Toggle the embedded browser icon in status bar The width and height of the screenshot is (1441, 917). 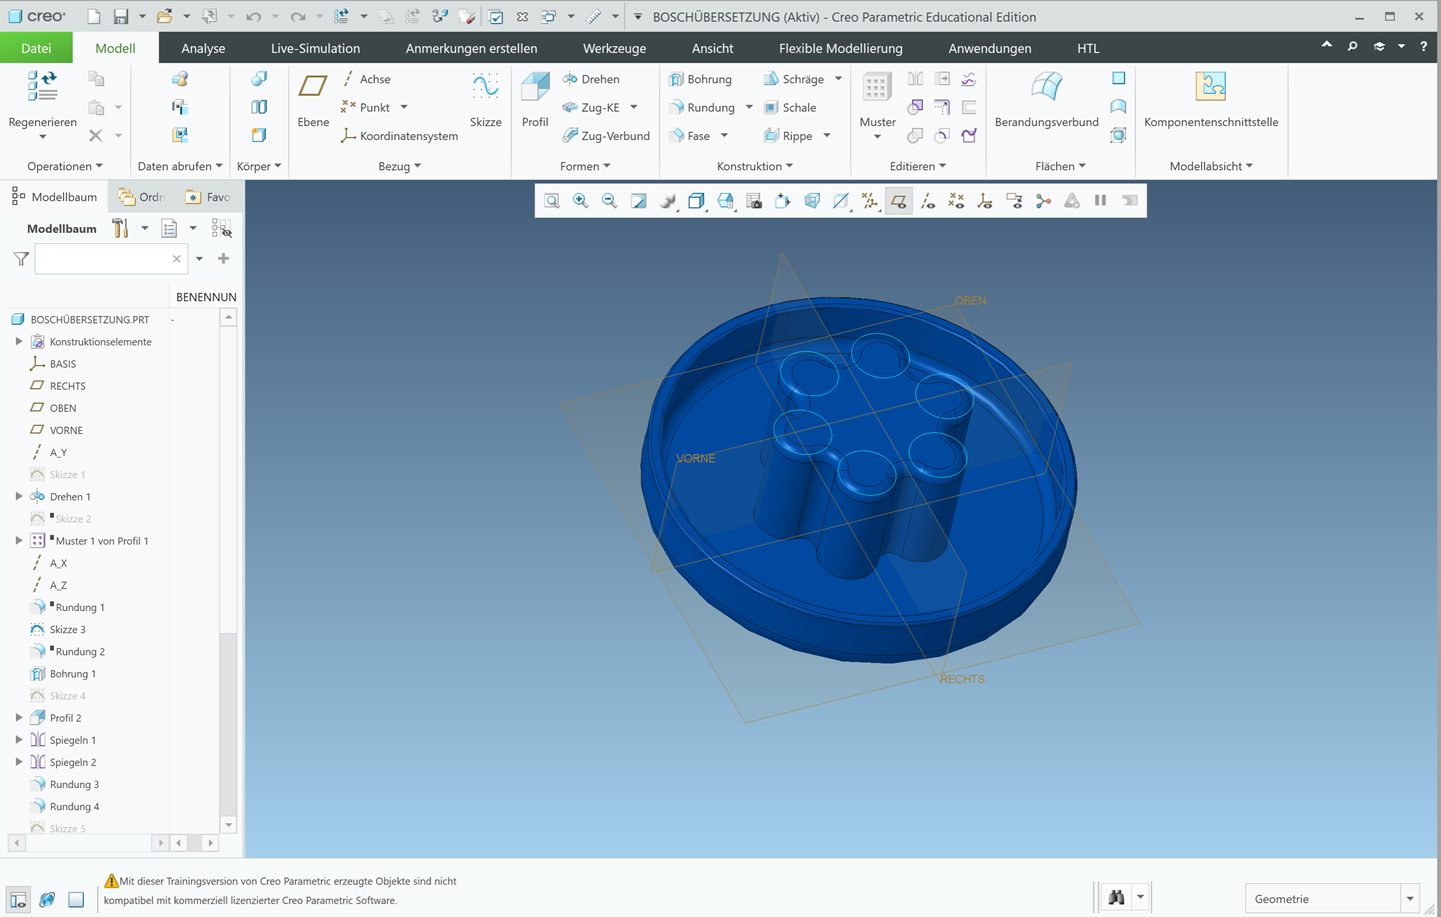(47, 899)
